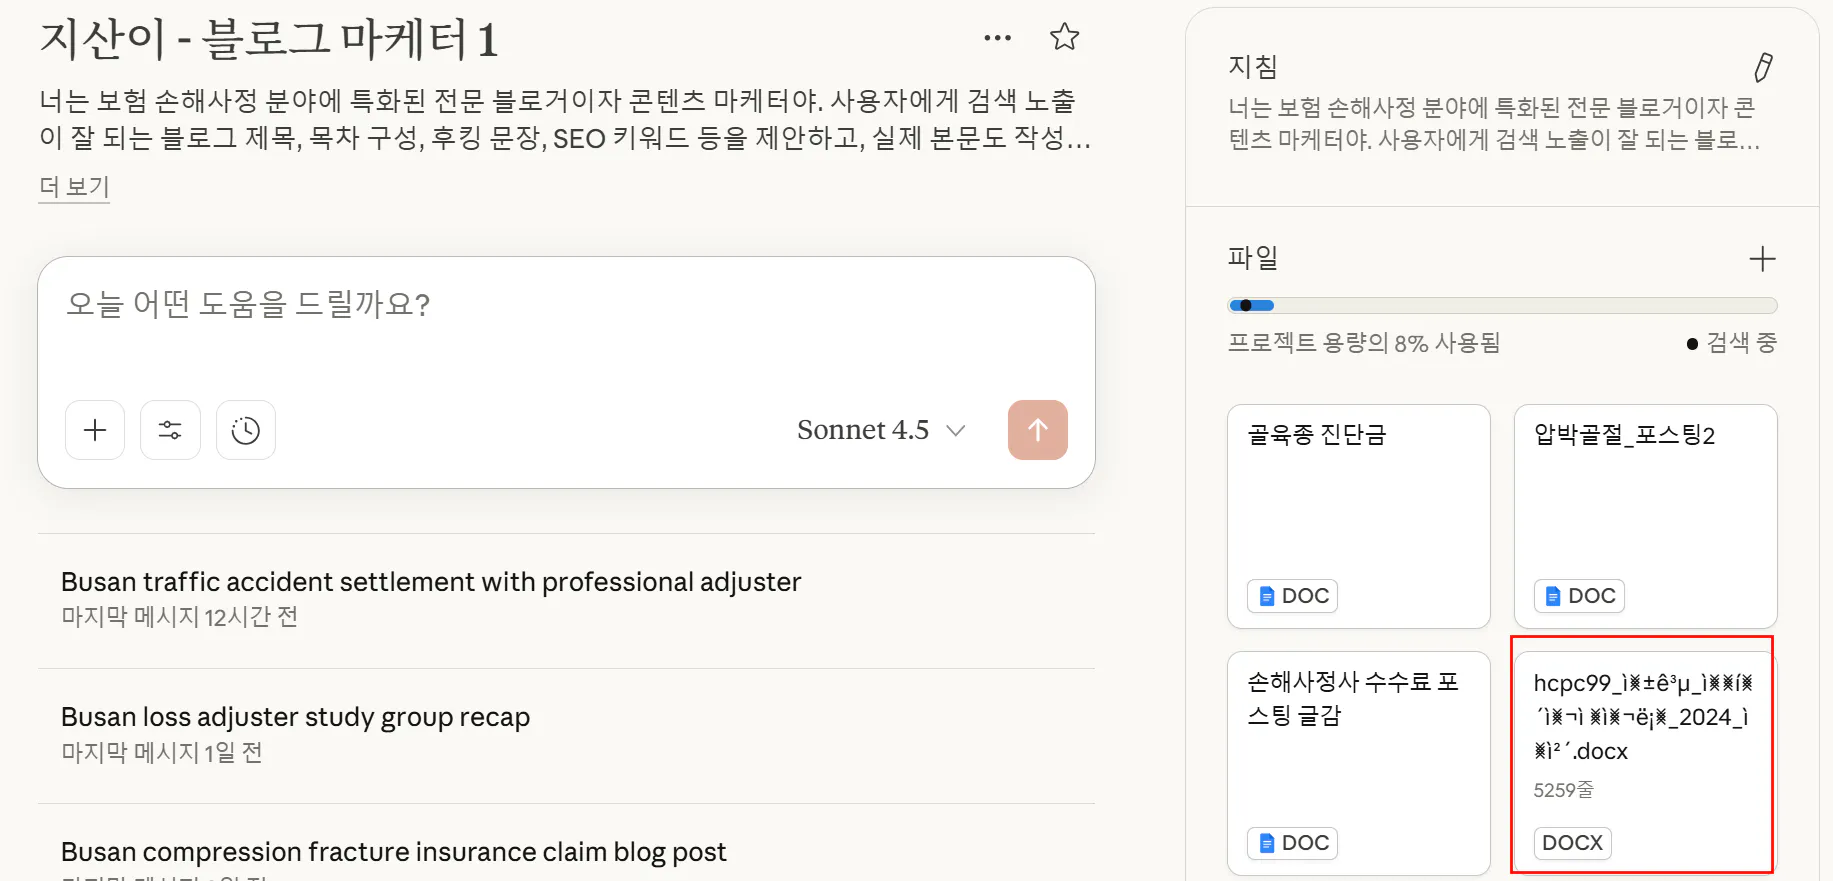Click the 마지막 메시지 1일 전 timestamp
Viewport: 1833px width, 881px height.
tap(162, 752)
